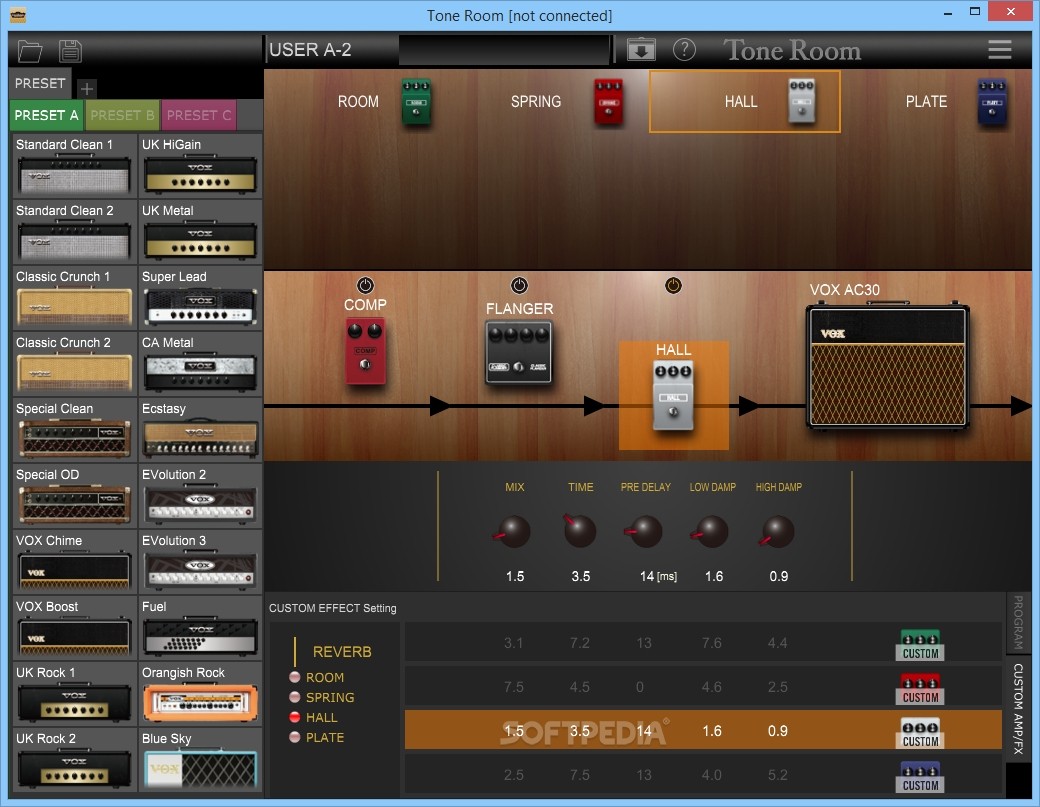
Task: Switch to the PRESET tab
Action: click(x=40, y=83)
